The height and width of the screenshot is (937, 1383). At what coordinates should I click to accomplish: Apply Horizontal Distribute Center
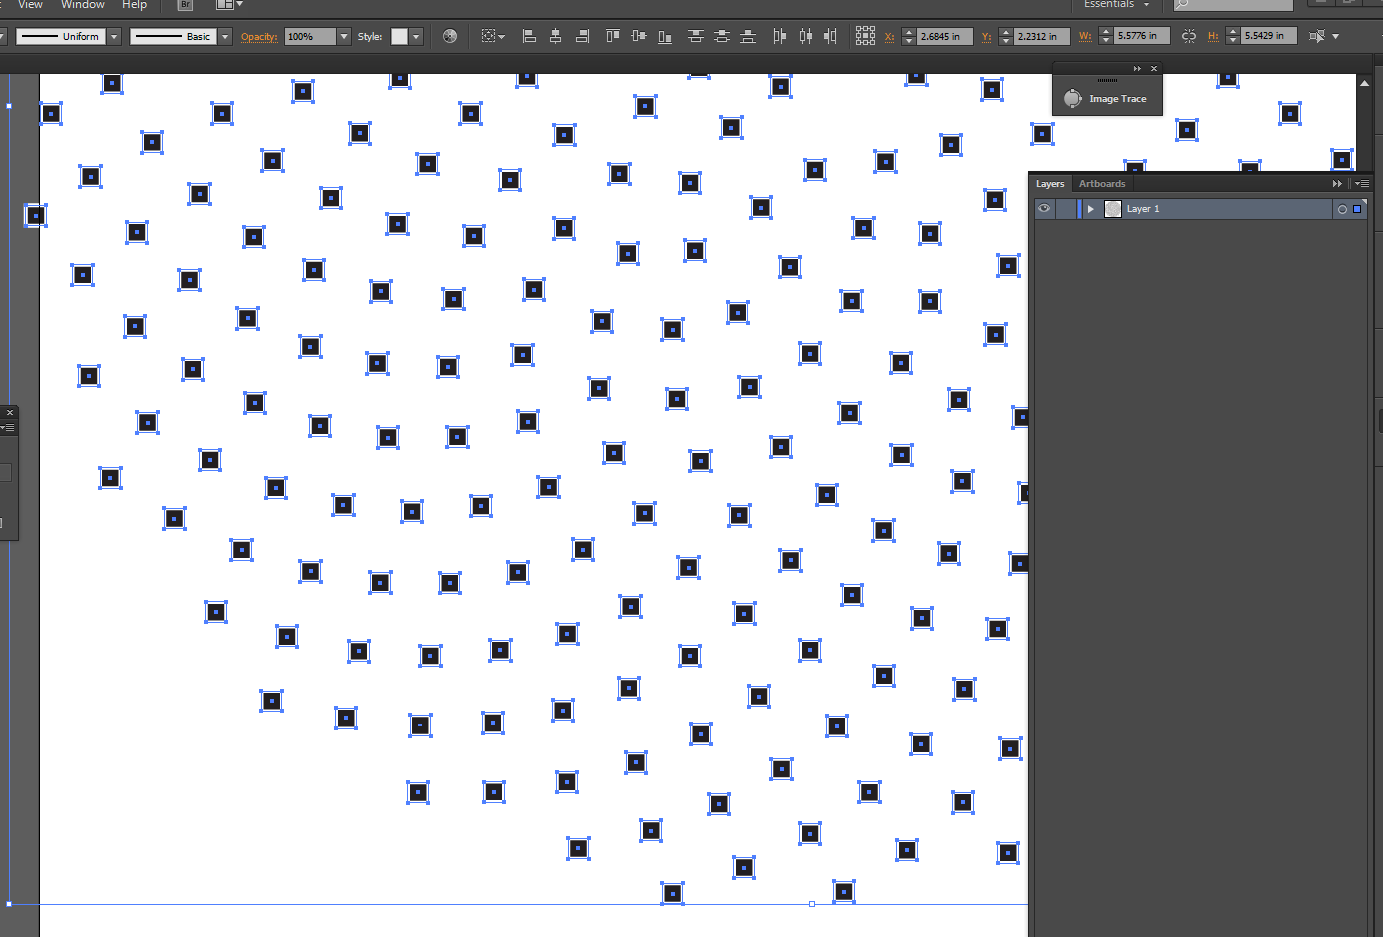[x=805, y=36]
